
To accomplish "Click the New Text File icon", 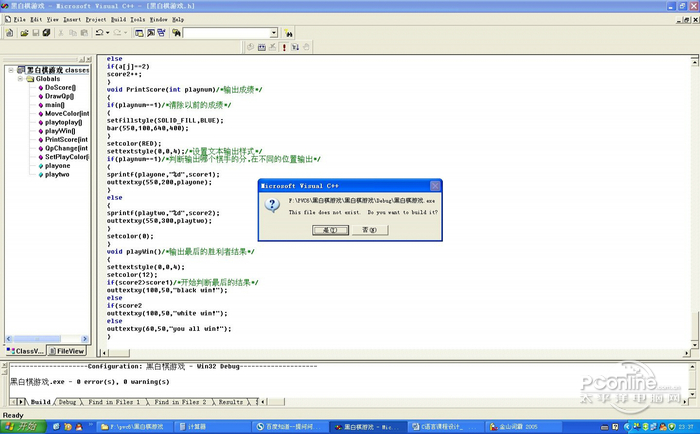I will click(x=9, y=33).
